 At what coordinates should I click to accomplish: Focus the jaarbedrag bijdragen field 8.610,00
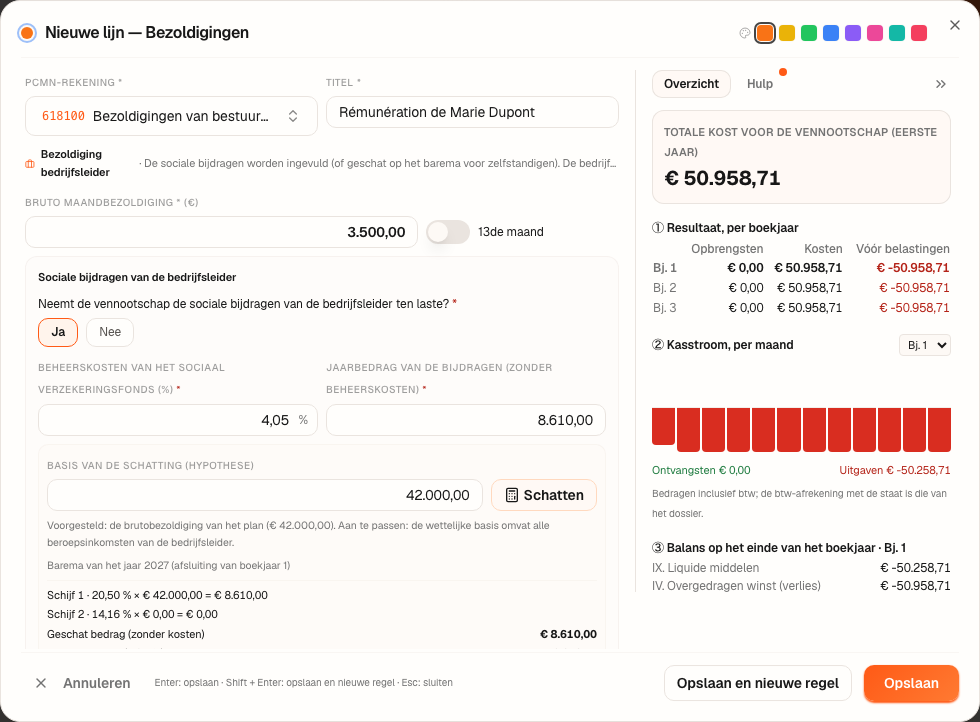tap(466, 420)
